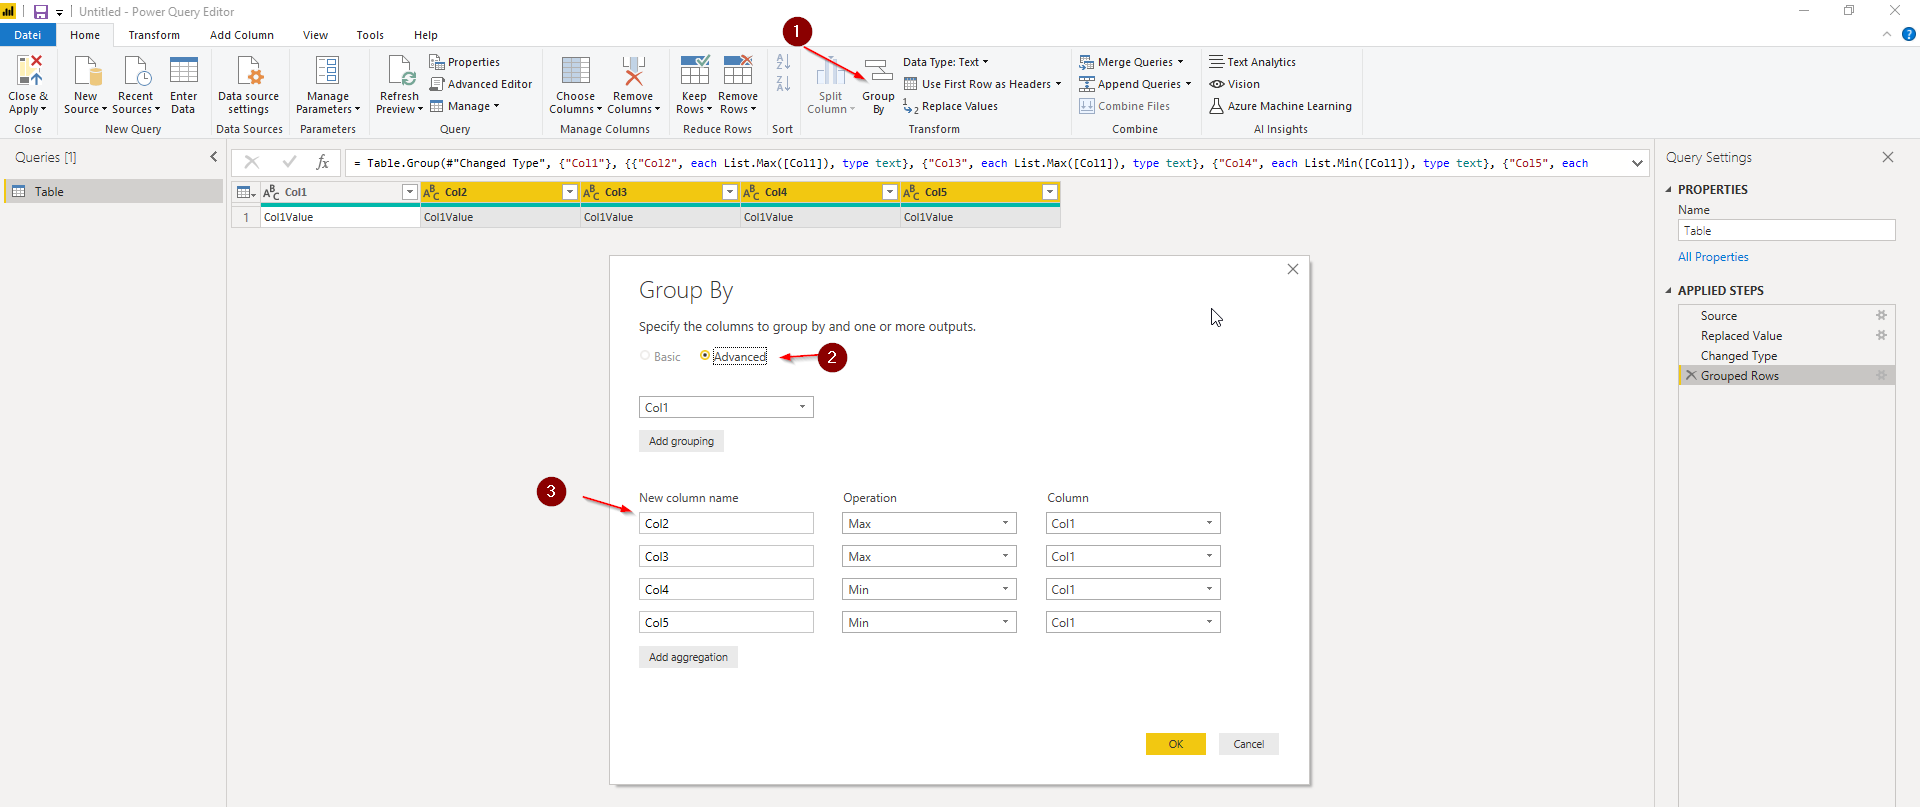Click the Keep Rows icon
The height and width of the screenshot is (807, 1920).
click(x=694, y=71)
